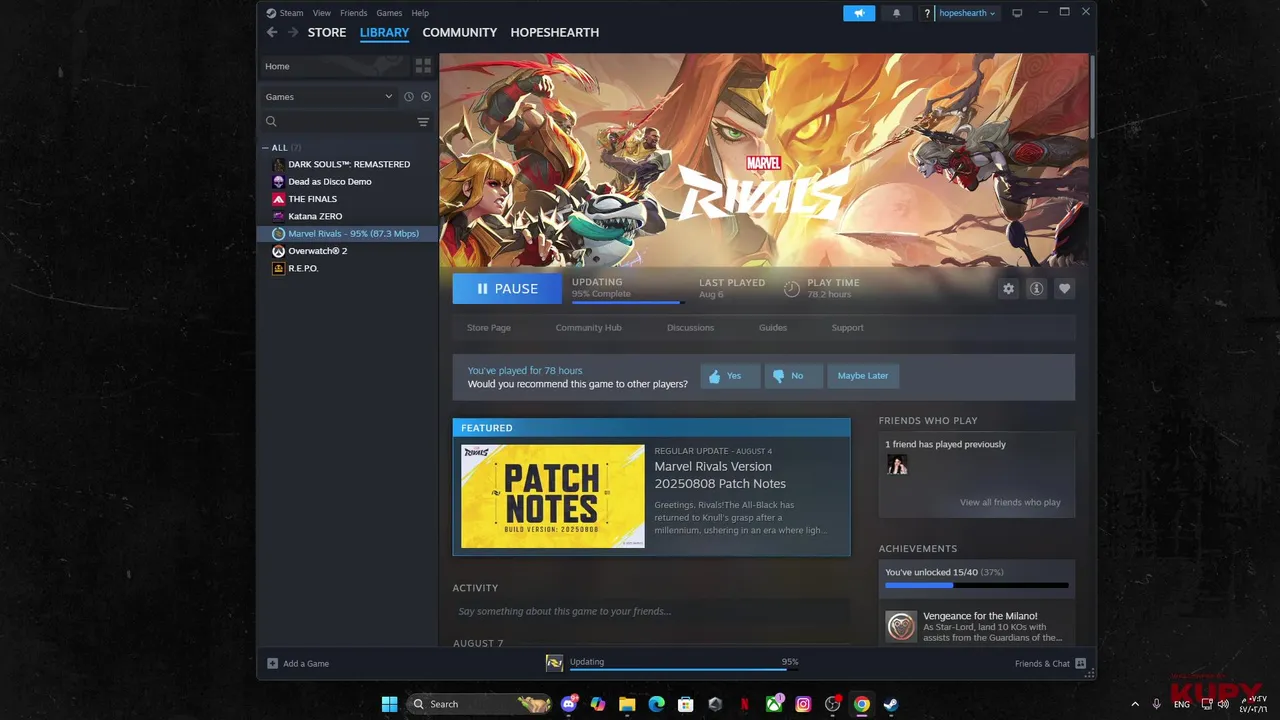This screenshot has height=720, width=1280.
Task: Open the game info icon
Action: [x=1036, y=289]
